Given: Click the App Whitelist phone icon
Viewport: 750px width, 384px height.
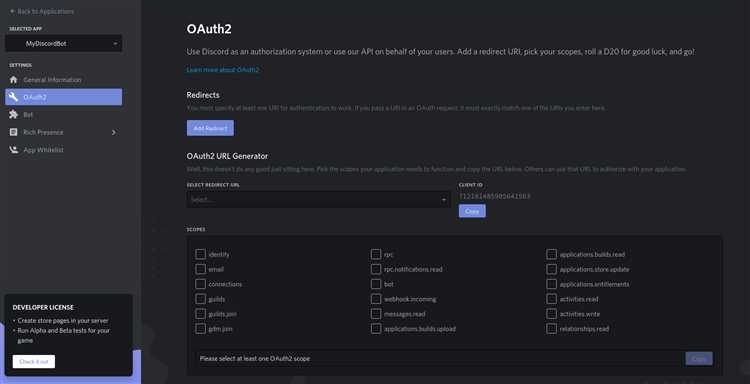Looking at the screenshot, I should click(x=13, y=150).
